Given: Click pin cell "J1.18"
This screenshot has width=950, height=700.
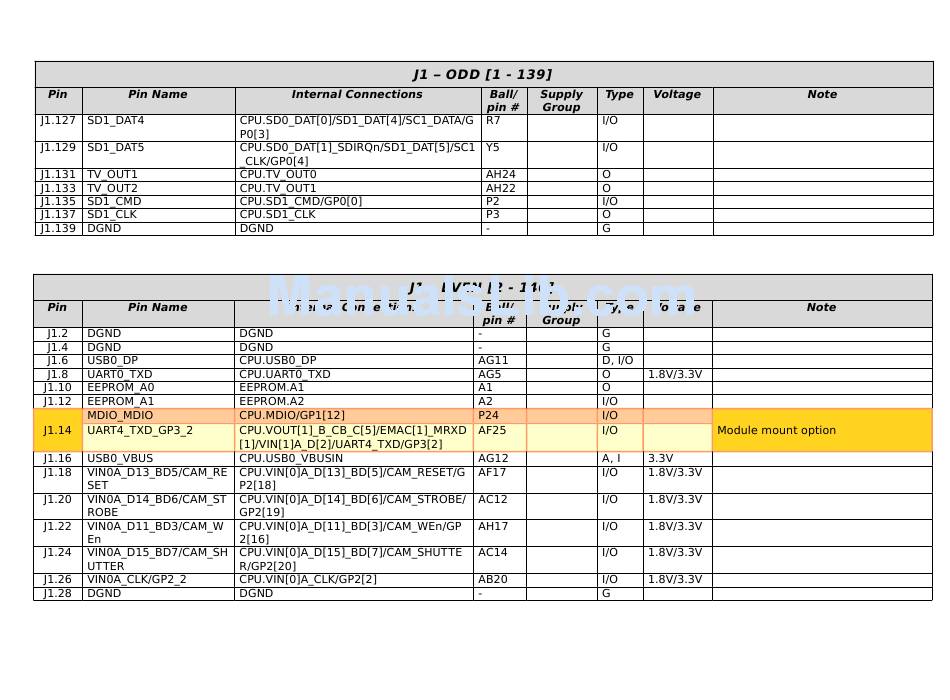Looking at the screenshot, I should tap(58, 472).
